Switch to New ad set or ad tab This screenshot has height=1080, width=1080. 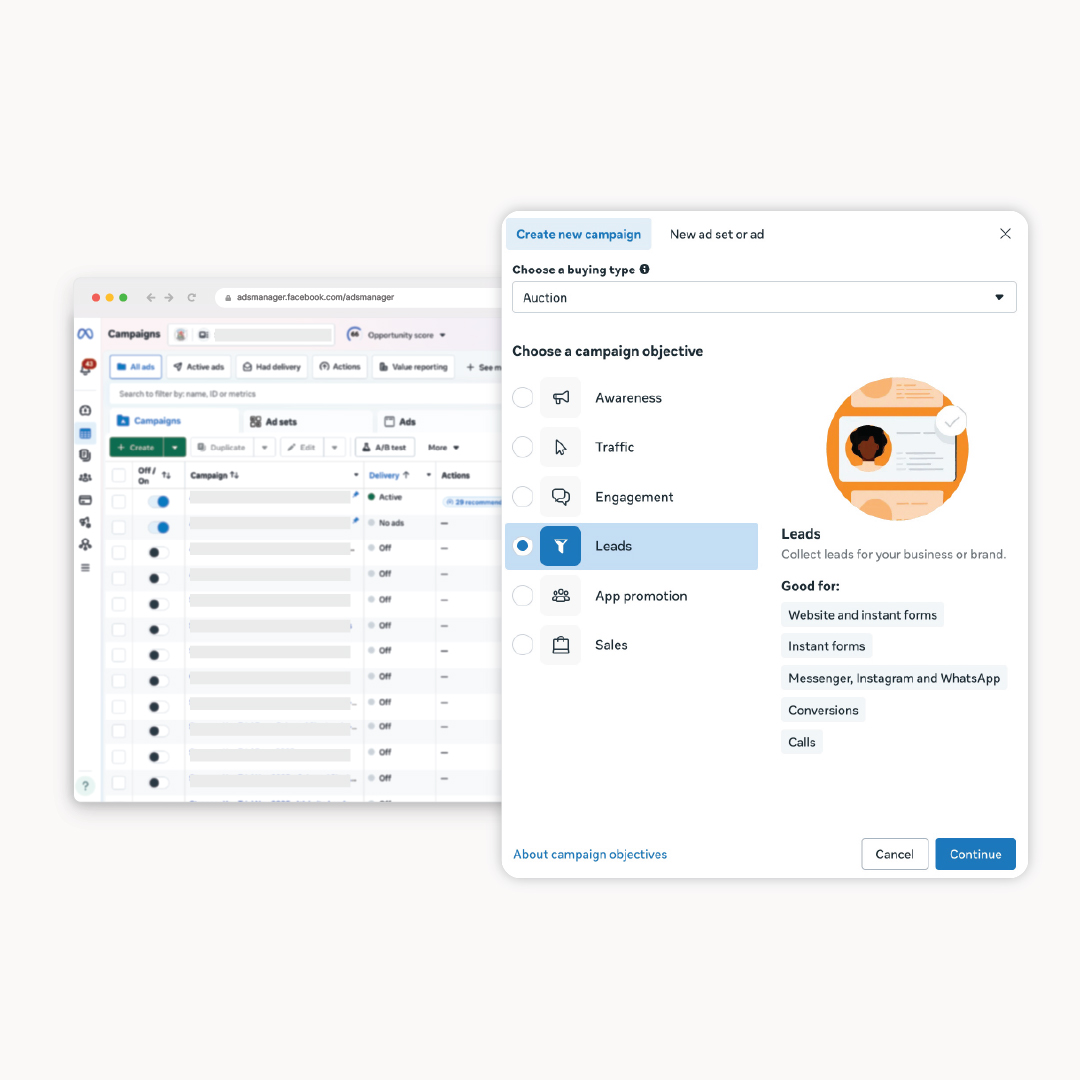716,234
